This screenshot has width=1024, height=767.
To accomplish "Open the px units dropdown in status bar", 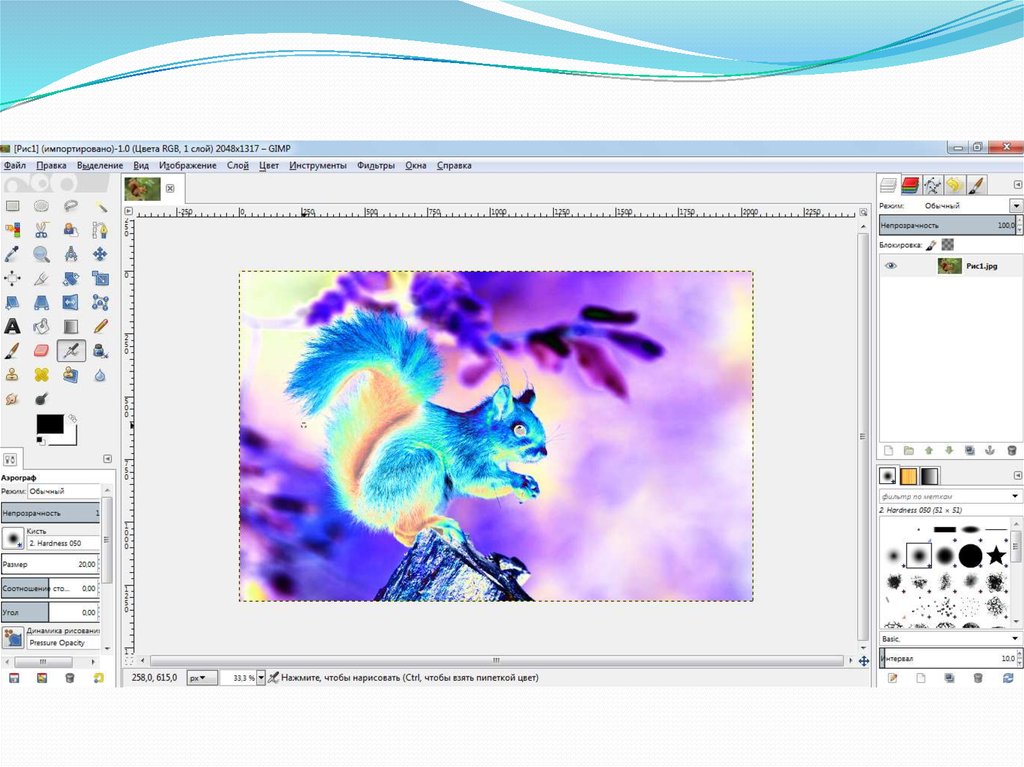I will [203, 678].
